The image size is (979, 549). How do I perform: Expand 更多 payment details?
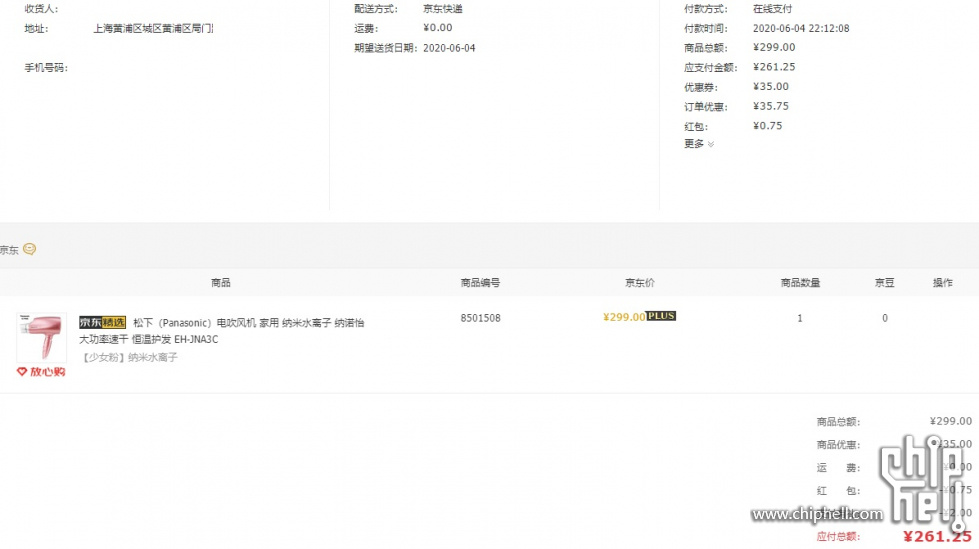click(699, 144)
